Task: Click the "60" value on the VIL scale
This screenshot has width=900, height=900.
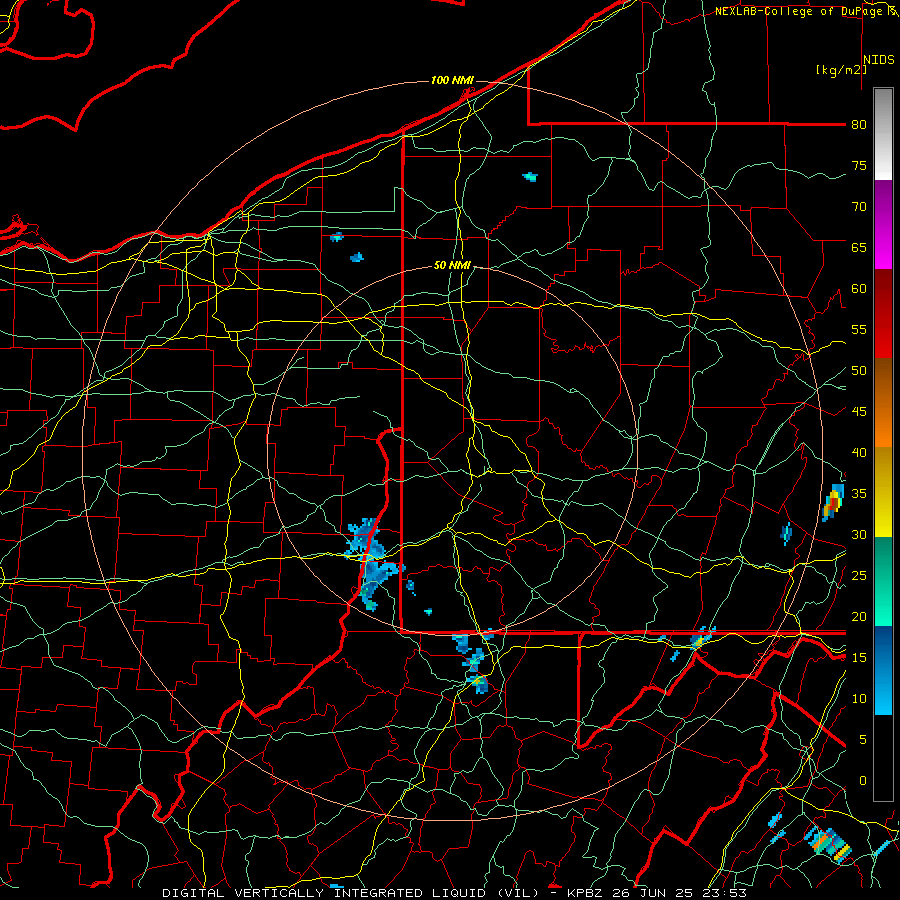Action: tap(859, 289)
